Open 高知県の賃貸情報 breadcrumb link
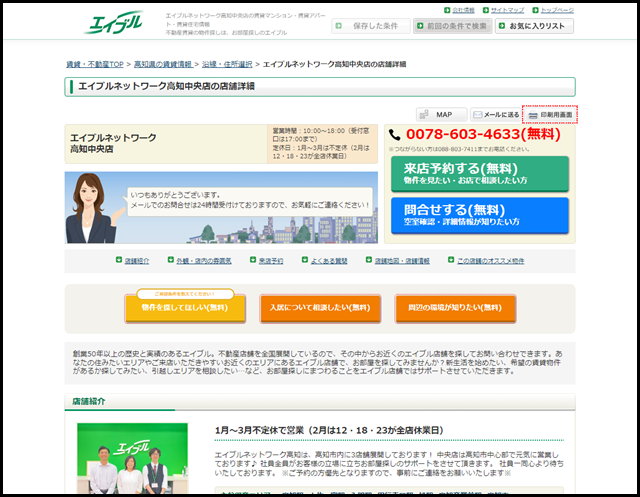The width and height of the screenshot is (640, 497). pyautogui.click(x=163, y=64)
